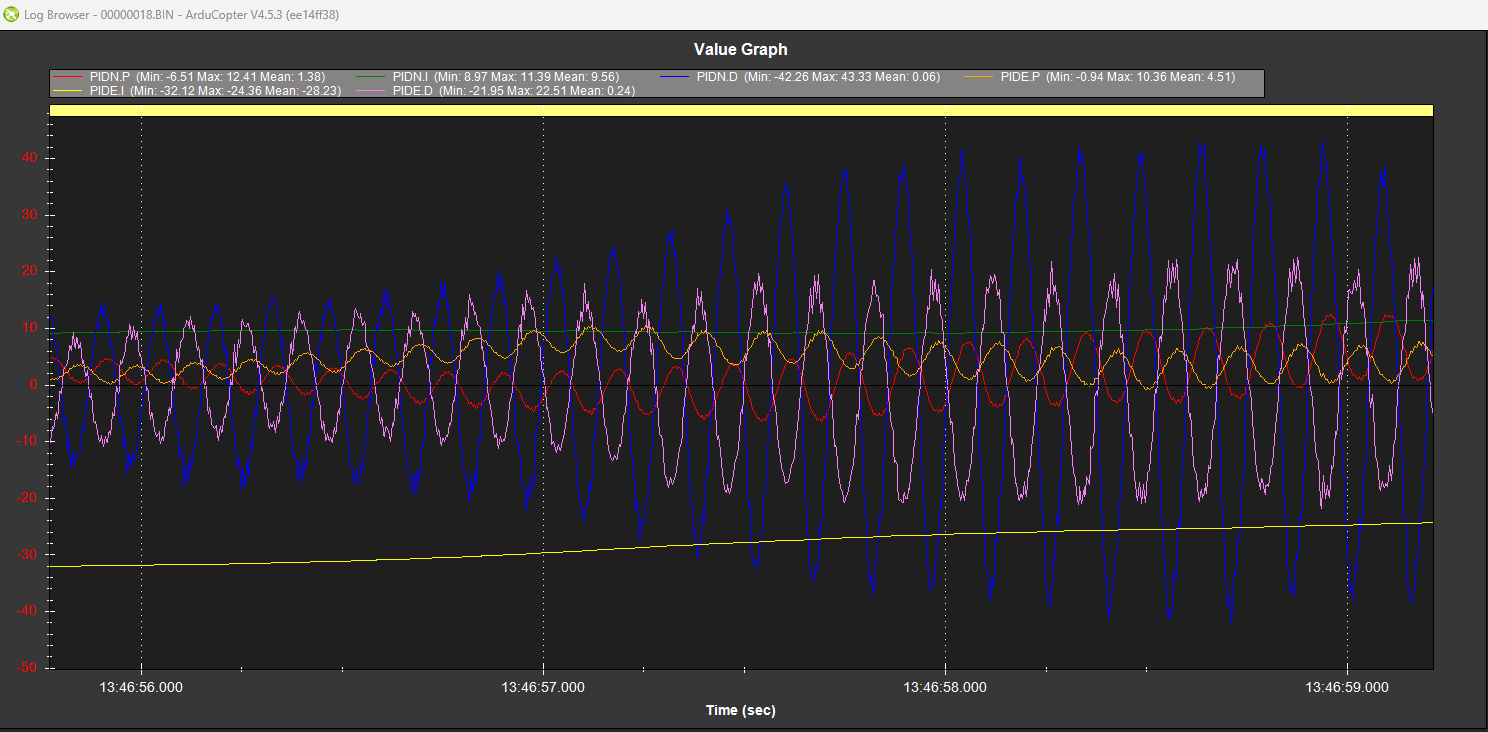Click the "Value Graph" chart title
Screen dimensions: 1488x732
pos(741,49)
